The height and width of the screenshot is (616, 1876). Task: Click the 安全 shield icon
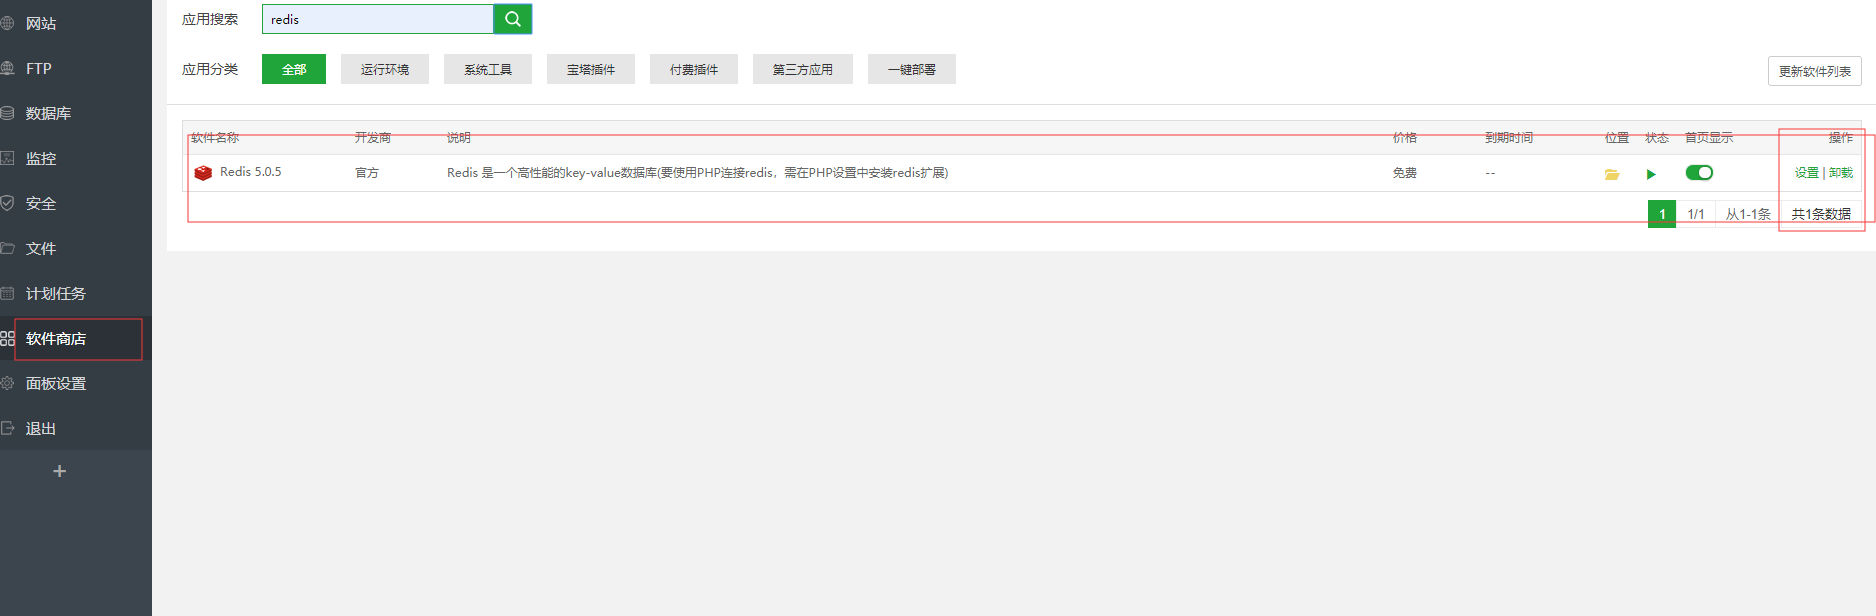[x=7, y=203]
